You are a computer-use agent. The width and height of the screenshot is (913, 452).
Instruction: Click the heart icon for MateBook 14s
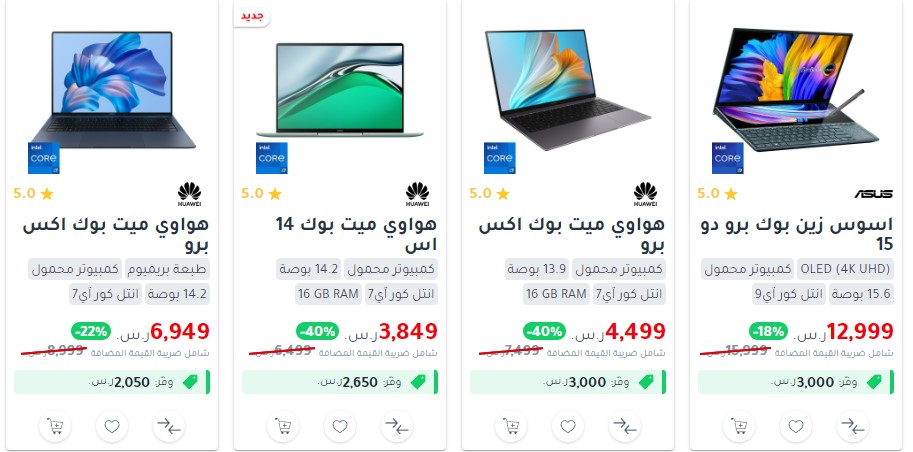click(x=340, y=426)
